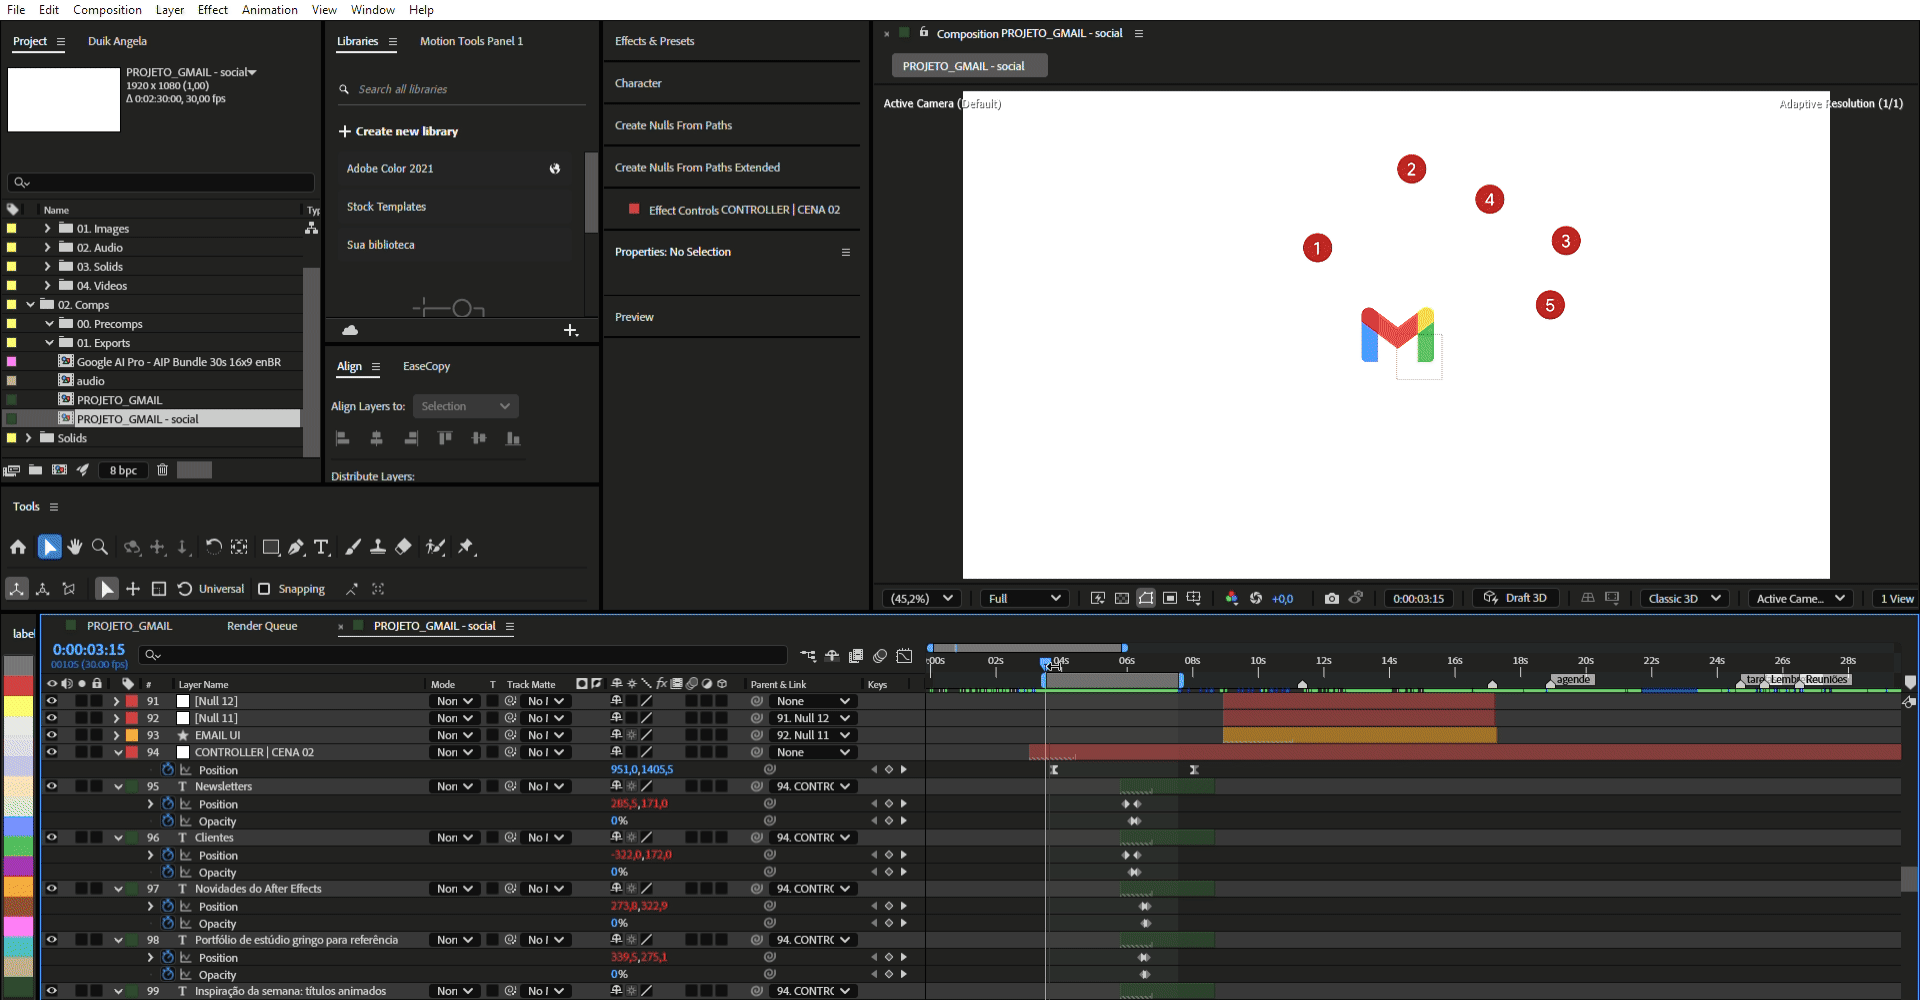Select the Rectangle shape tool

pyautogui.click(x=271, y=547)
